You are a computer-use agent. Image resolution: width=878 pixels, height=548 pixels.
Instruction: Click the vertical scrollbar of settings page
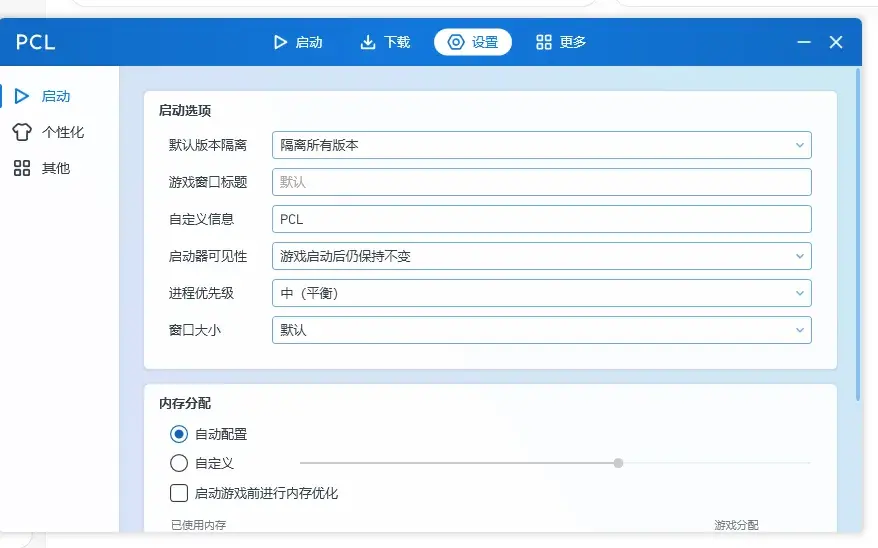click(x=858, y=234)
